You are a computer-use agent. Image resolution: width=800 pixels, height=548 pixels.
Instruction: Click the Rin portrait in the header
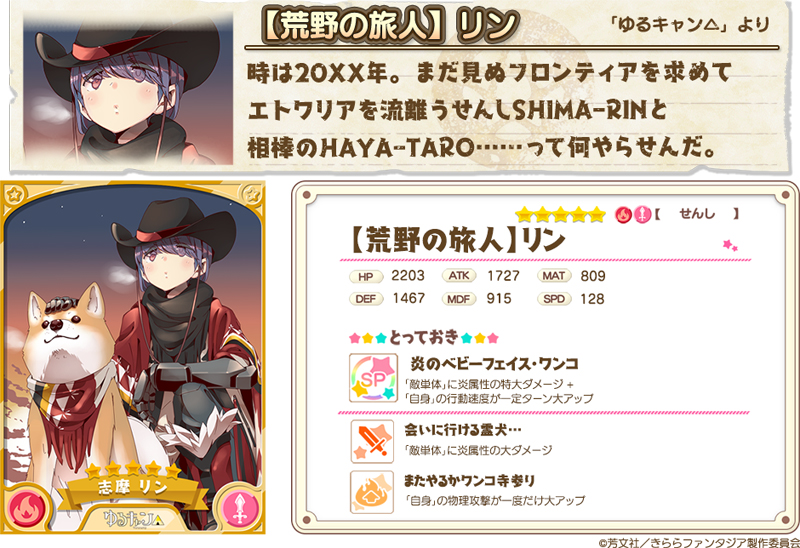click(129, 89)
